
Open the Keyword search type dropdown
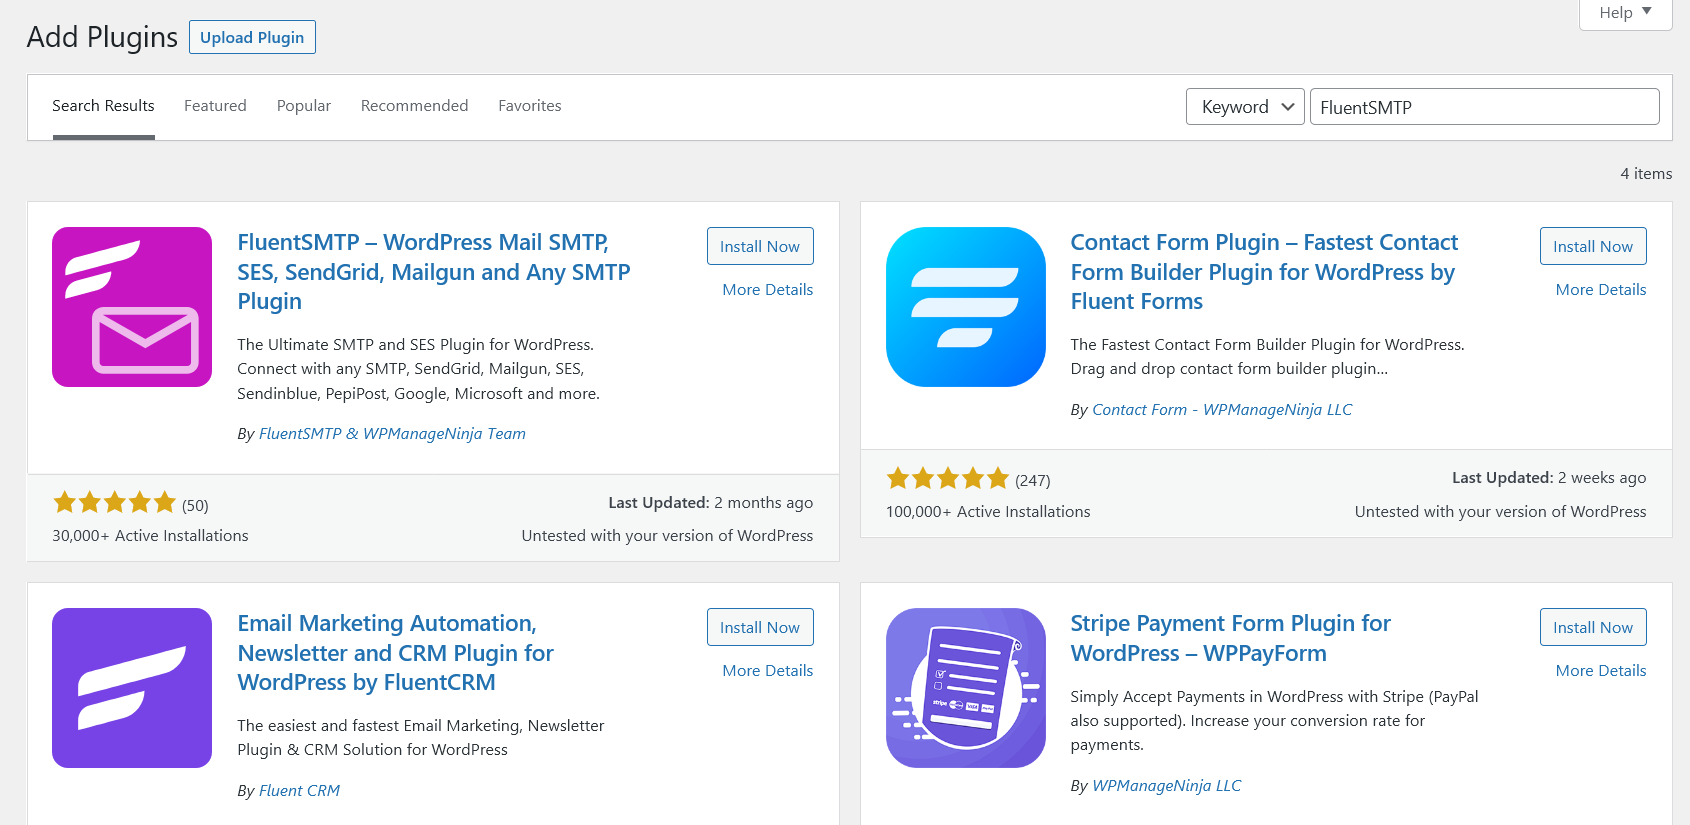point(1245,107)
